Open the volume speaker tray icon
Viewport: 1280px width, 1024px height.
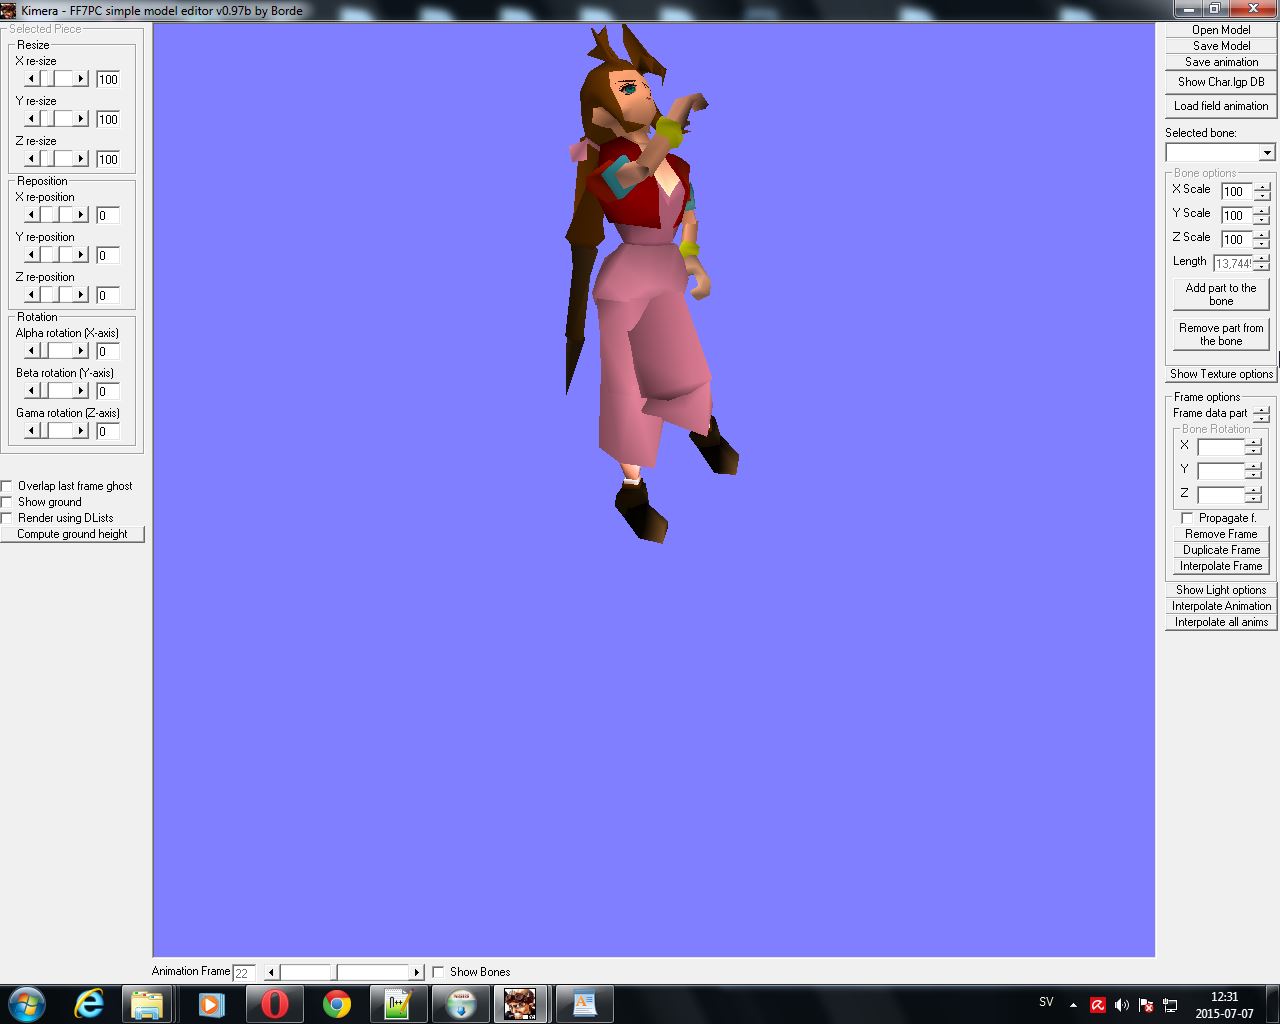click(x=1122, y=1005)
